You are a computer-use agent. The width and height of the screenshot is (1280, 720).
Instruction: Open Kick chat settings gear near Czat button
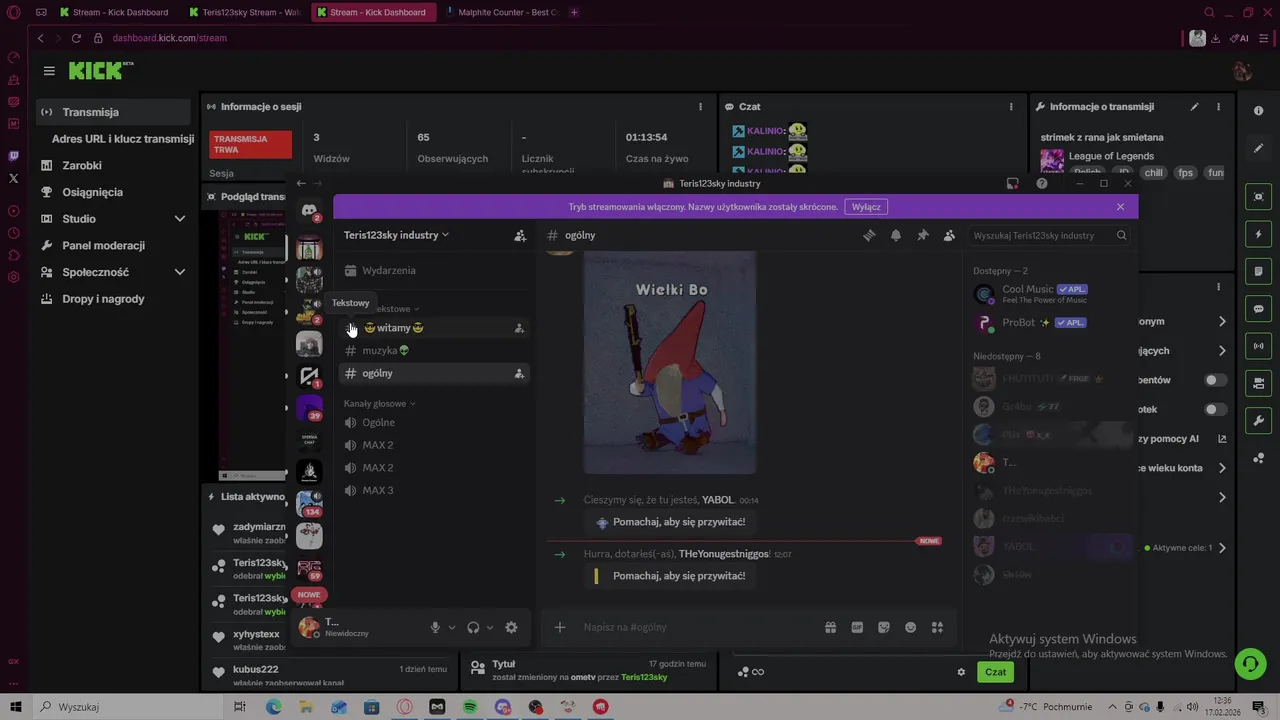(x=961, y=672)
